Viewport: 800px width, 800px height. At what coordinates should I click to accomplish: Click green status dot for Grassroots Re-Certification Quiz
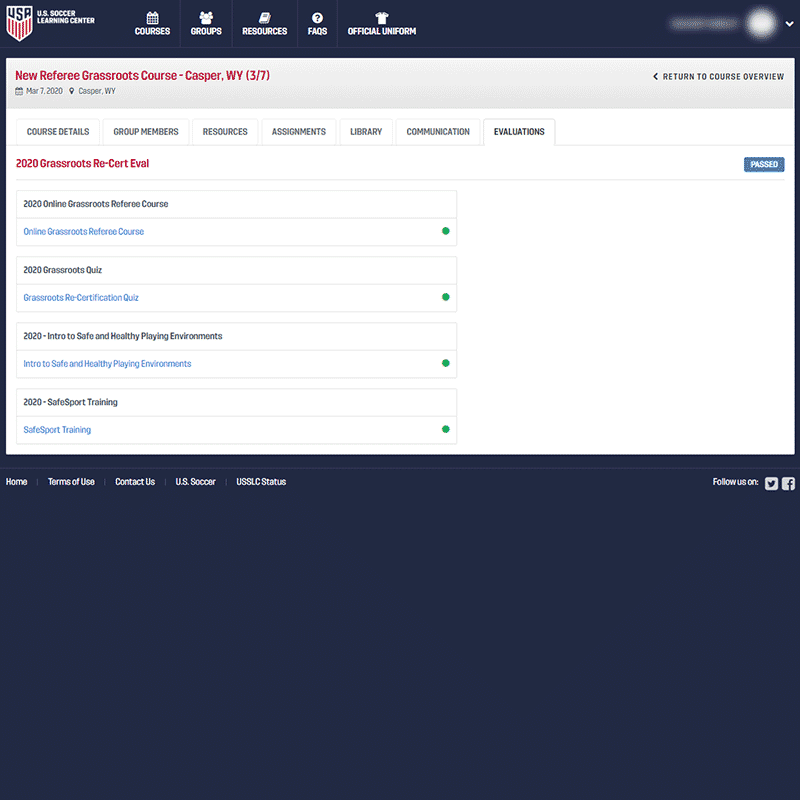pos(445,297)
